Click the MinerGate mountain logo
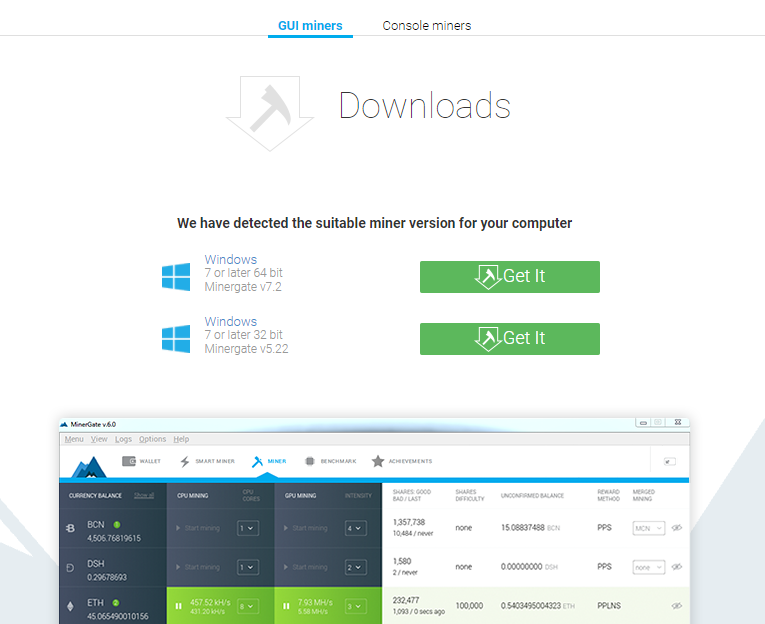This screenshot has height=624, width=765. pyautogui.click(x=89, y=467)
